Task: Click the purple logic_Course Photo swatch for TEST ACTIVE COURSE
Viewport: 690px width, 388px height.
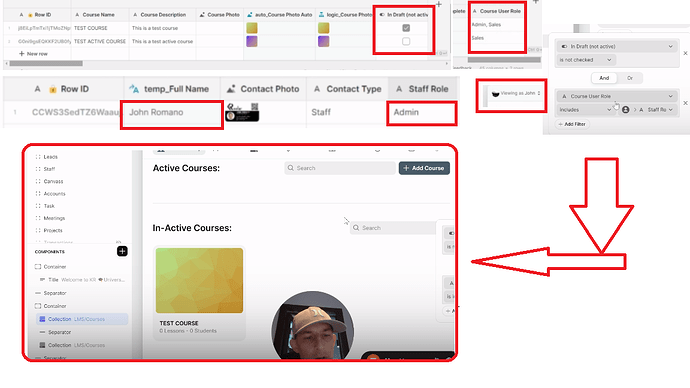Action: [x=323, y=41]
